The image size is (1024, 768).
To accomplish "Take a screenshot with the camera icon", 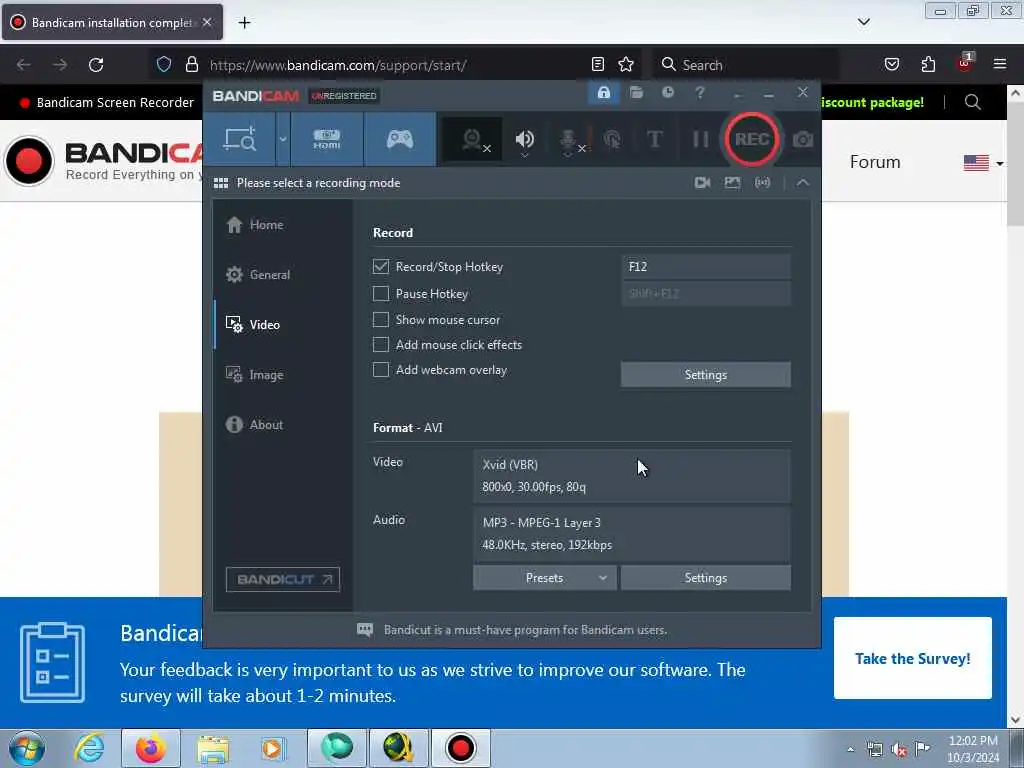I will [803, 140].
